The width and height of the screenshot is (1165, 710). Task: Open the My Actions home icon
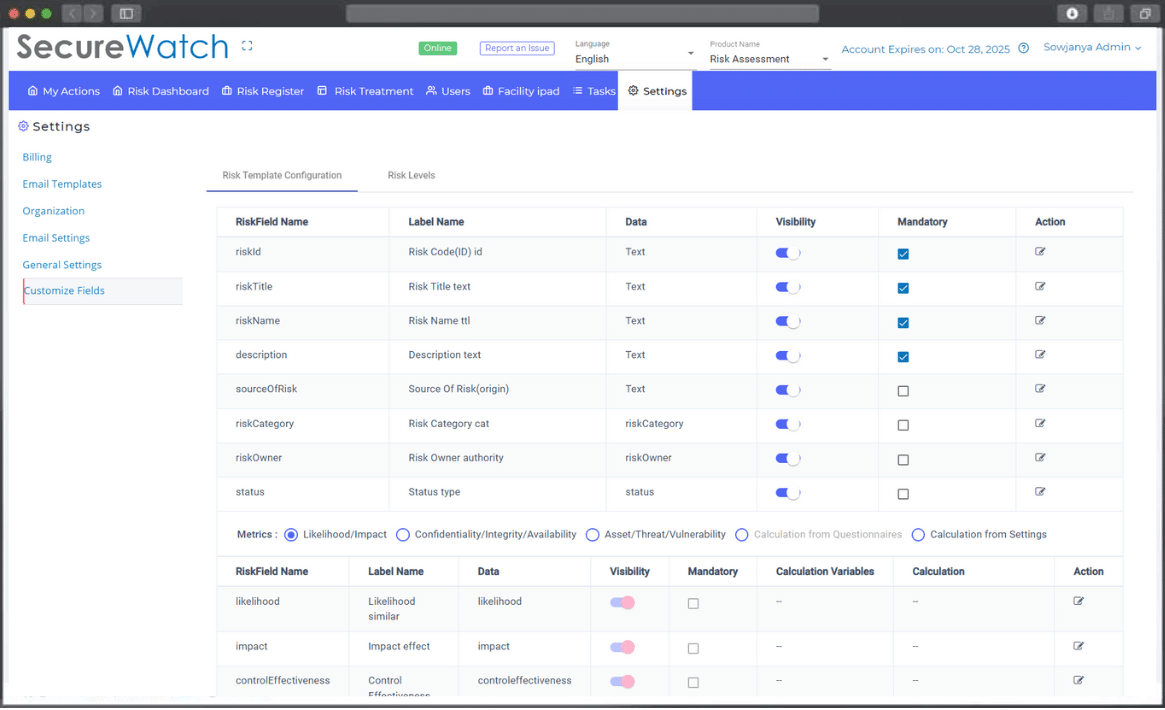point(32,91)
